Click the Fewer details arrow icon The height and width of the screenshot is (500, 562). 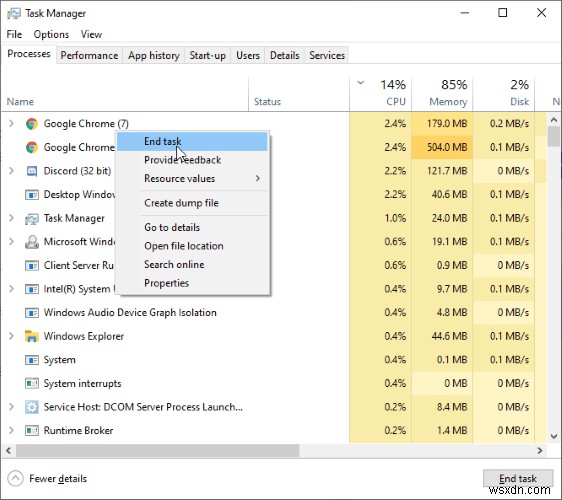coord(15,478)
